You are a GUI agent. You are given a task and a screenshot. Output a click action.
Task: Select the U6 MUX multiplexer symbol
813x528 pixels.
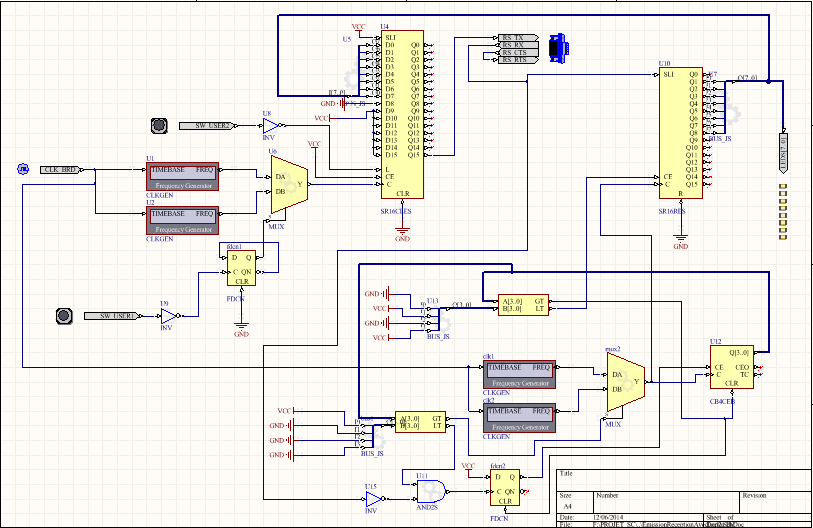[289, 184]
